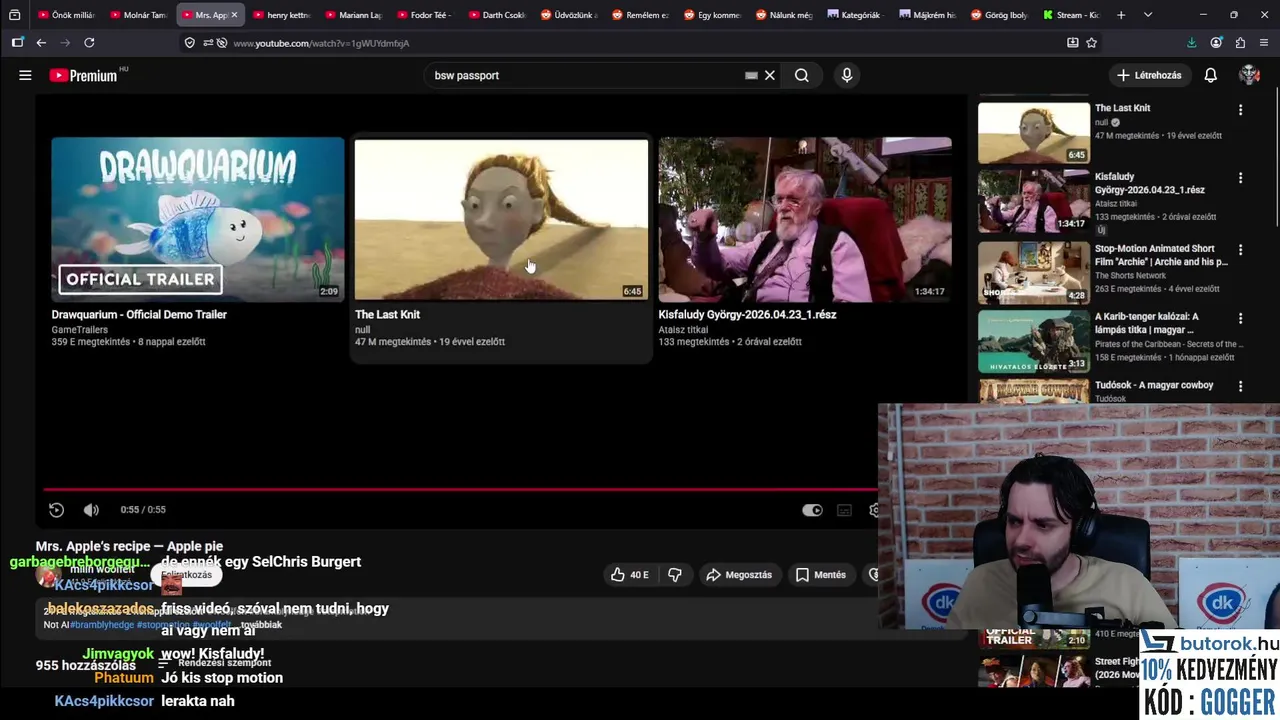Open the site permissions icon beside the URL

point(208,43)
